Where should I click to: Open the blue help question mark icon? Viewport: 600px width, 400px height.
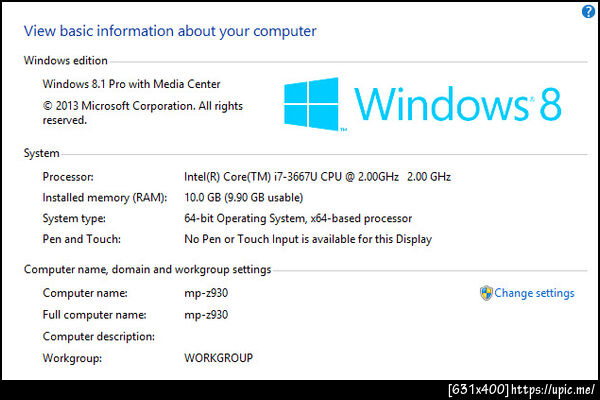click(x=588, y=11)
